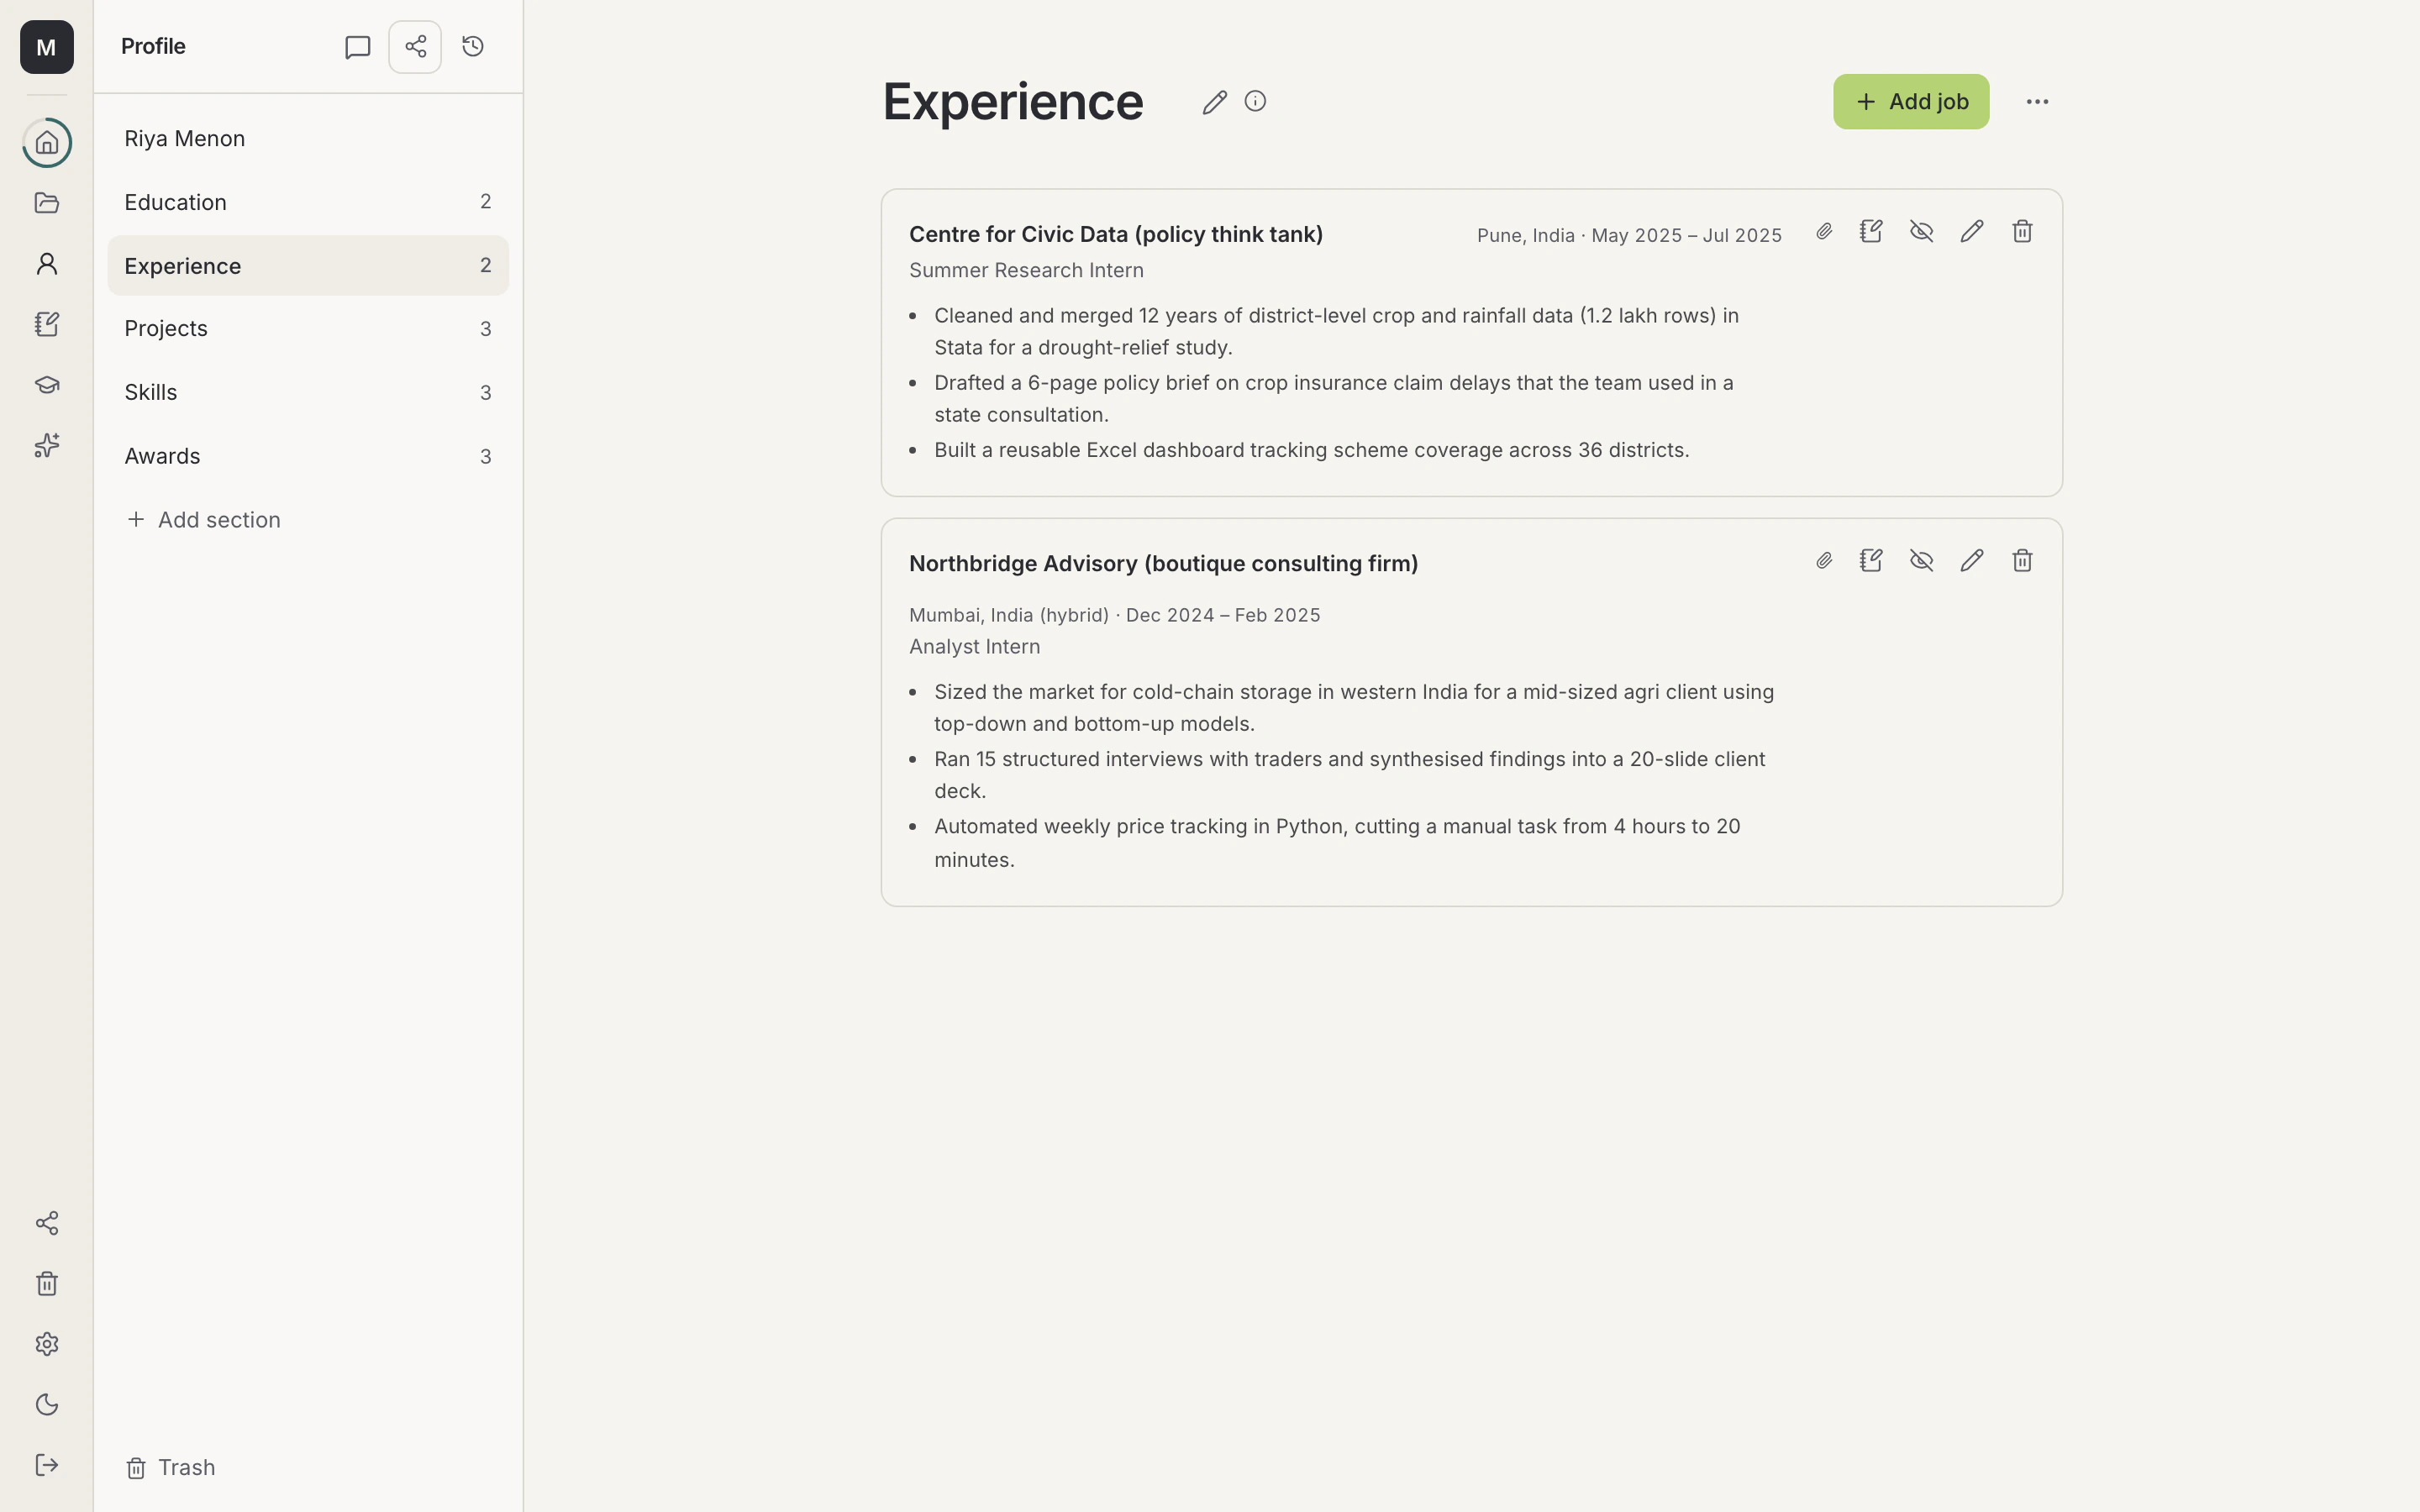
Task: Delete the Centre for Civic Data job
Action: tap(2022, 232)
